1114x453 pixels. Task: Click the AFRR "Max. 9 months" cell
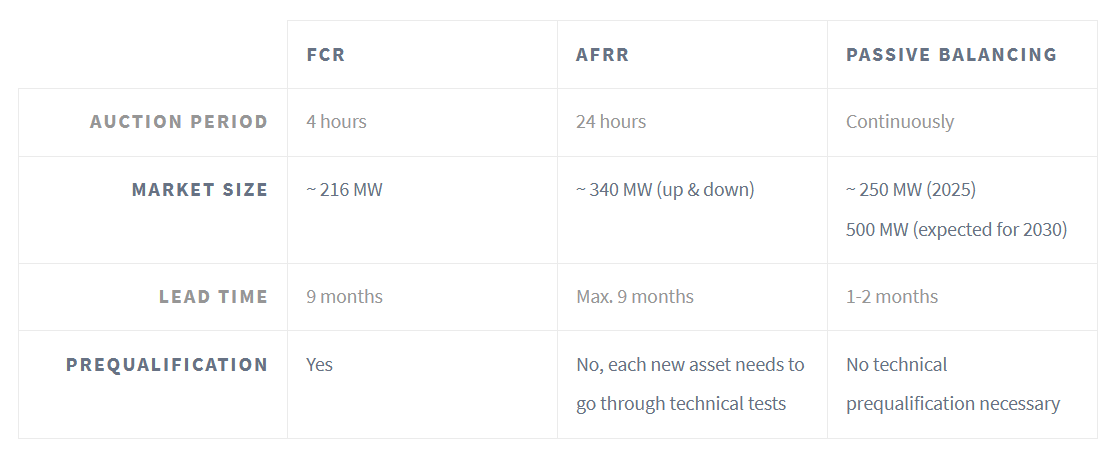click(635, 297)
